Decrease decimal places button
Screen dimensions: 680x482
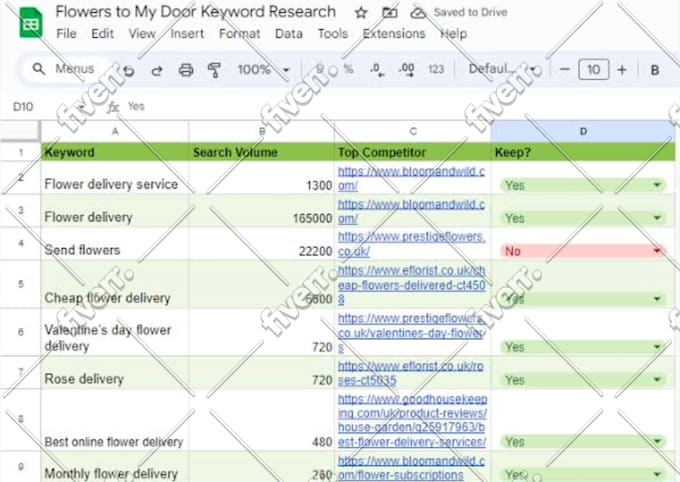pos(377,69)
